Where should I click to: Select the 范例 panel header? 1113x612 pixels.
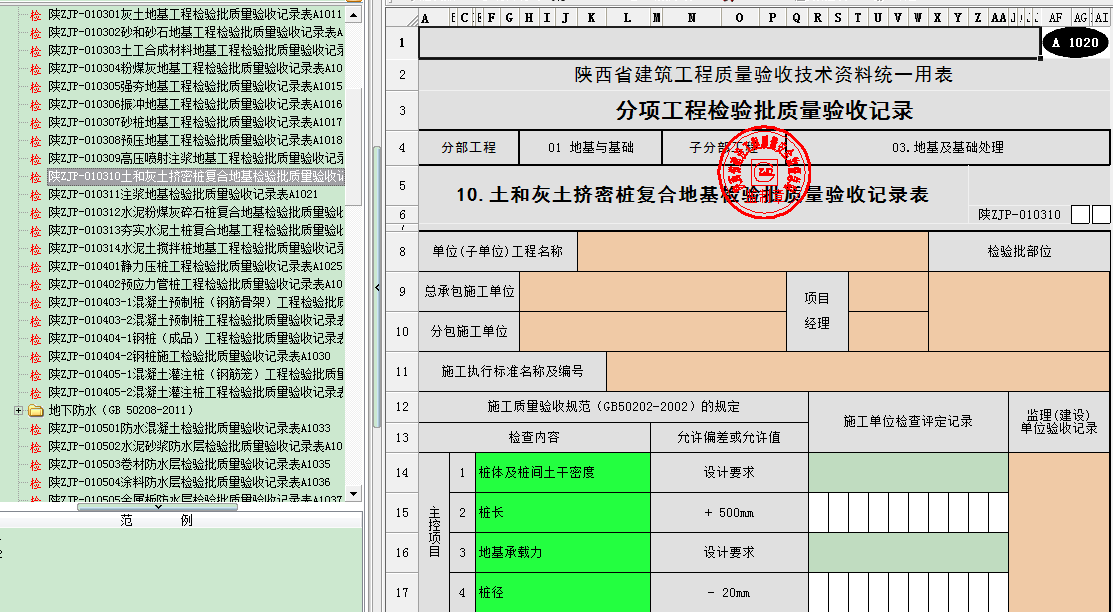[x=157, y=521]
